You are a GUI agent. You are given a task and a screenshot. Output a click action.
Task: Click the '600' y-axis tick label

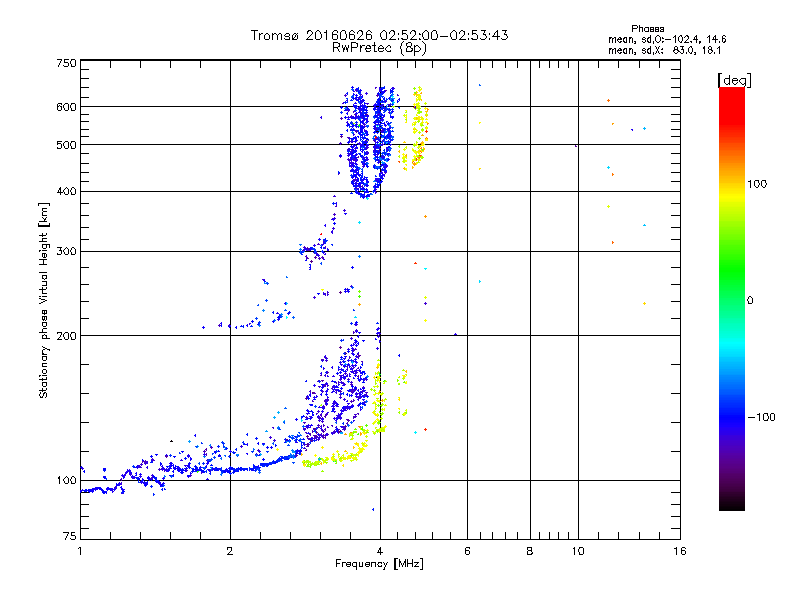pos(66,107)
